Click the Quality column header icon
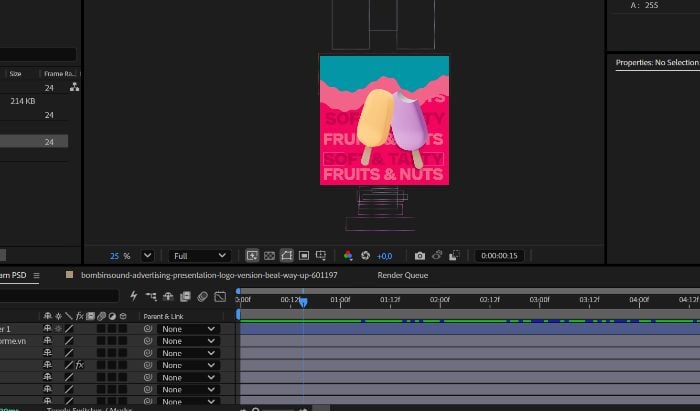Image resolution: width=700 pixels, height=411 pixels. point(69,316)
